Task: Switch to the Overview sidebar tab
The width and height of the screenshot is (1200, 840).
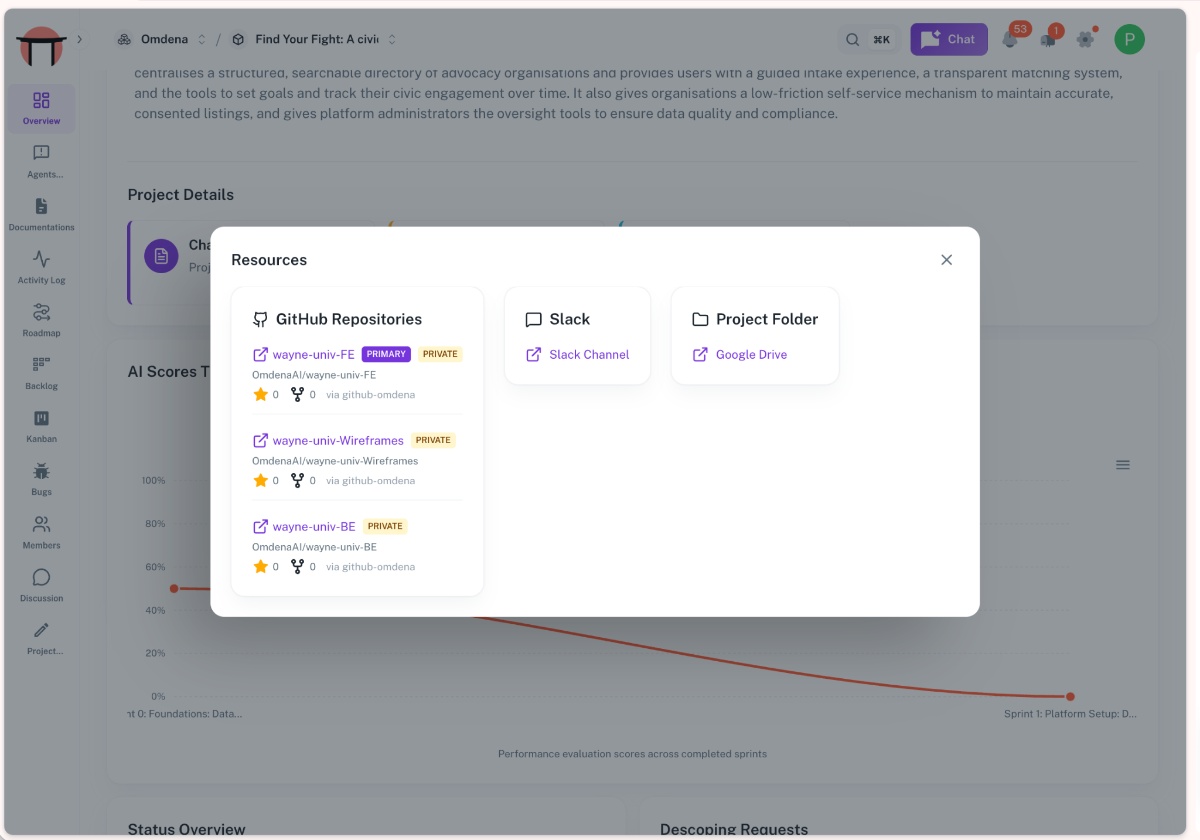Action: point(41,109)
